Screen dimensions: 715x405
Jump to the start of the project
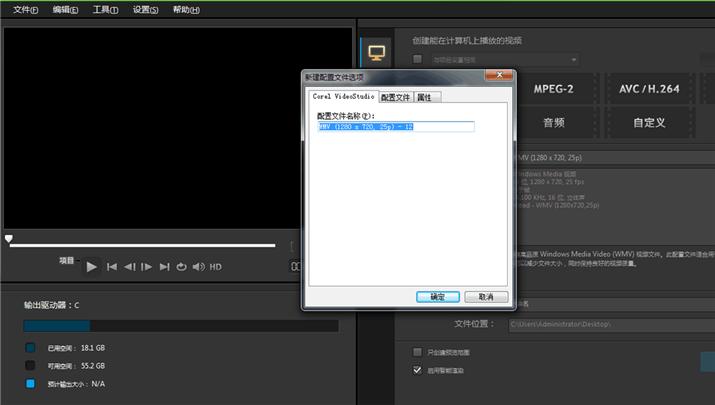coord(112,266)
